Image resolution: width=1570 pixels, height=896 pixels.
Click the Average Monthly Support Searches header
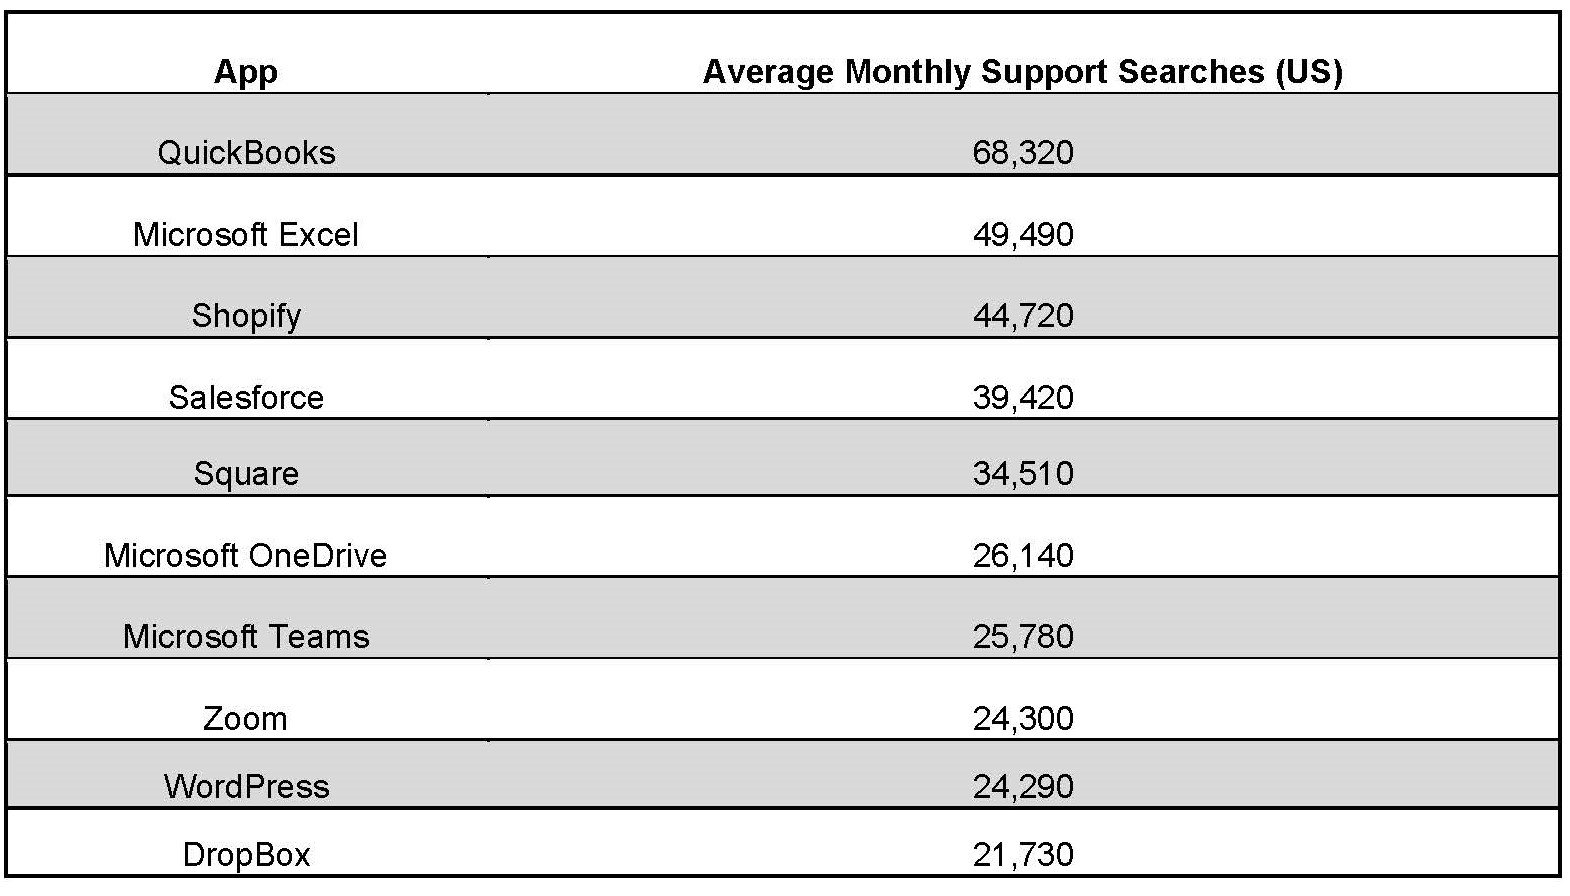1022,72
